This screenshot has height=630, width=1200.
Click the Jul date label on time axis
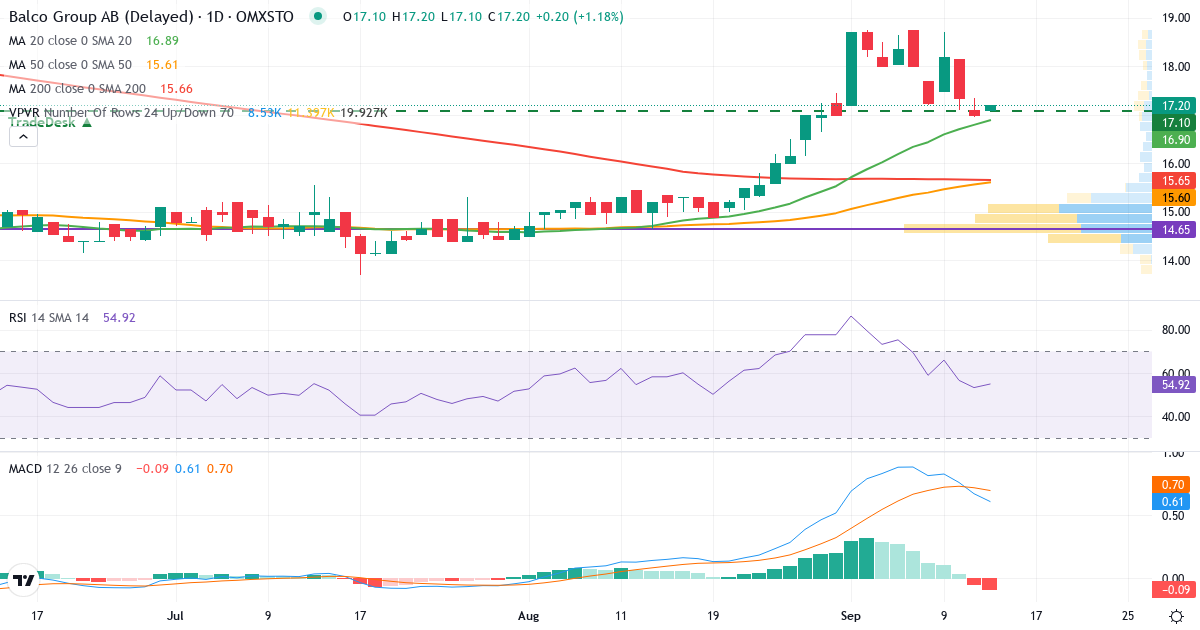176,616
